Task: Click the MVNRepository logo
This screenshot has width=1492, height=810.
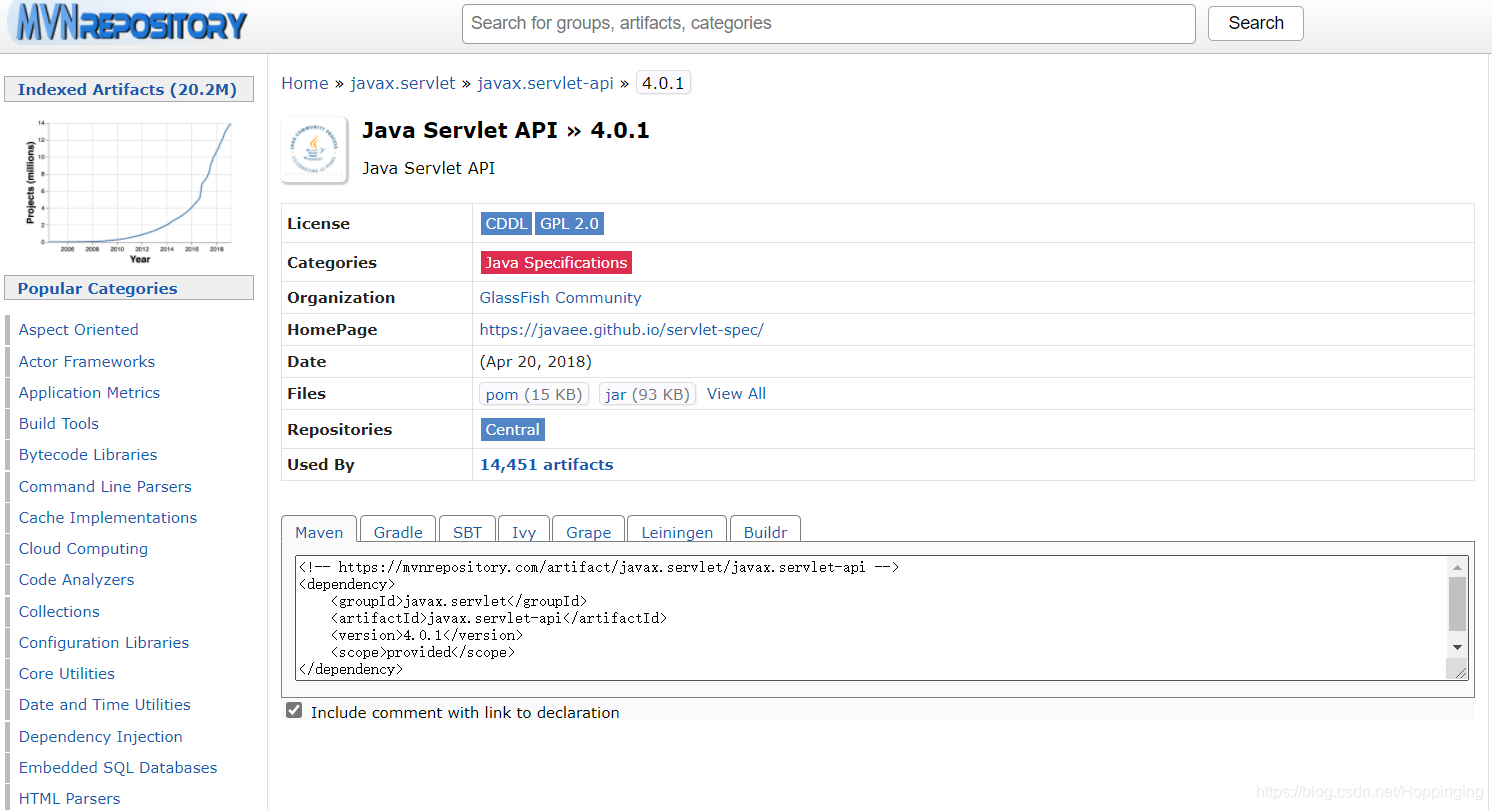Action: pyautogui.click(x=127, y=24)
